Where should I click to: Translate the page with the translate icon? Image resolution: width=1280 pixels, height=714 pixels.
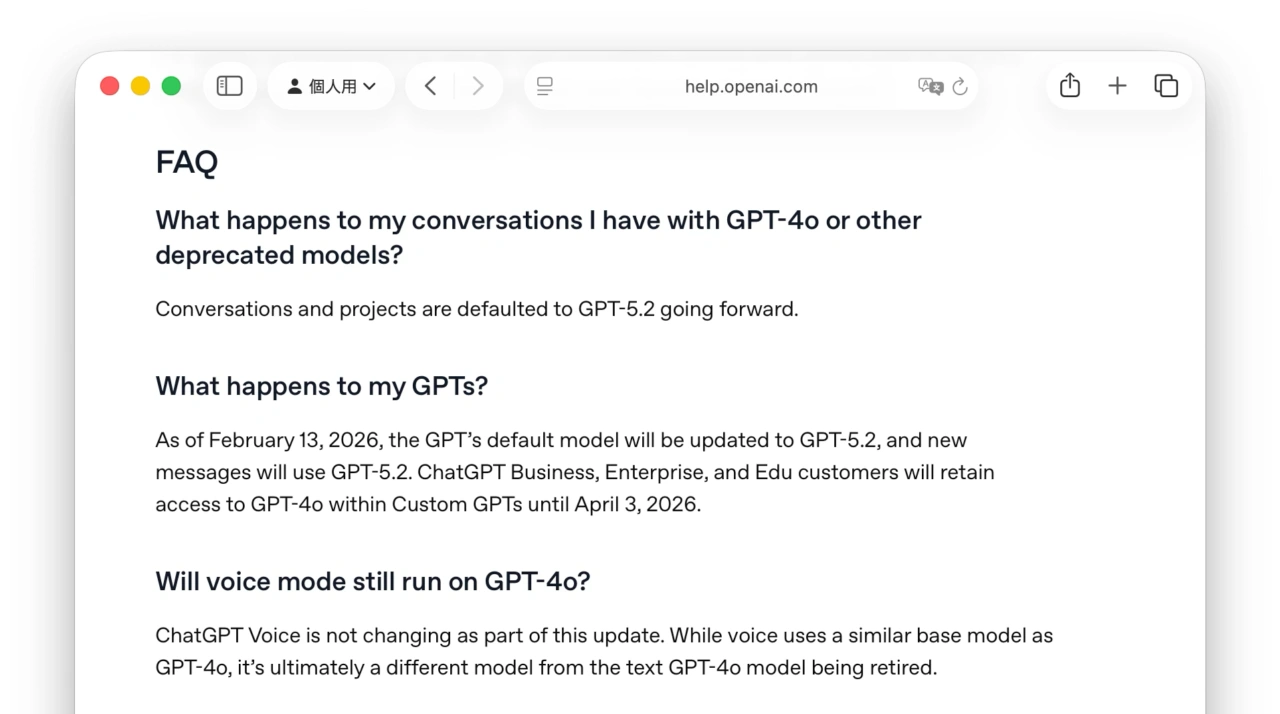point(930,86)
